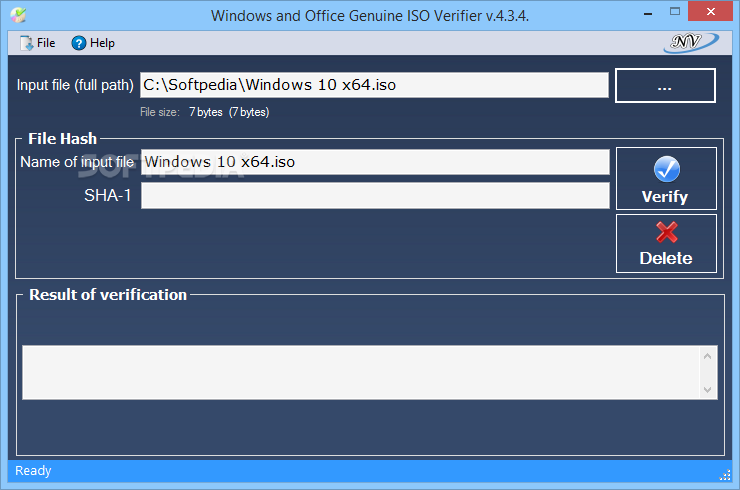Click the window title text
The width and height of the screenshot is (740, 490).
370,16
